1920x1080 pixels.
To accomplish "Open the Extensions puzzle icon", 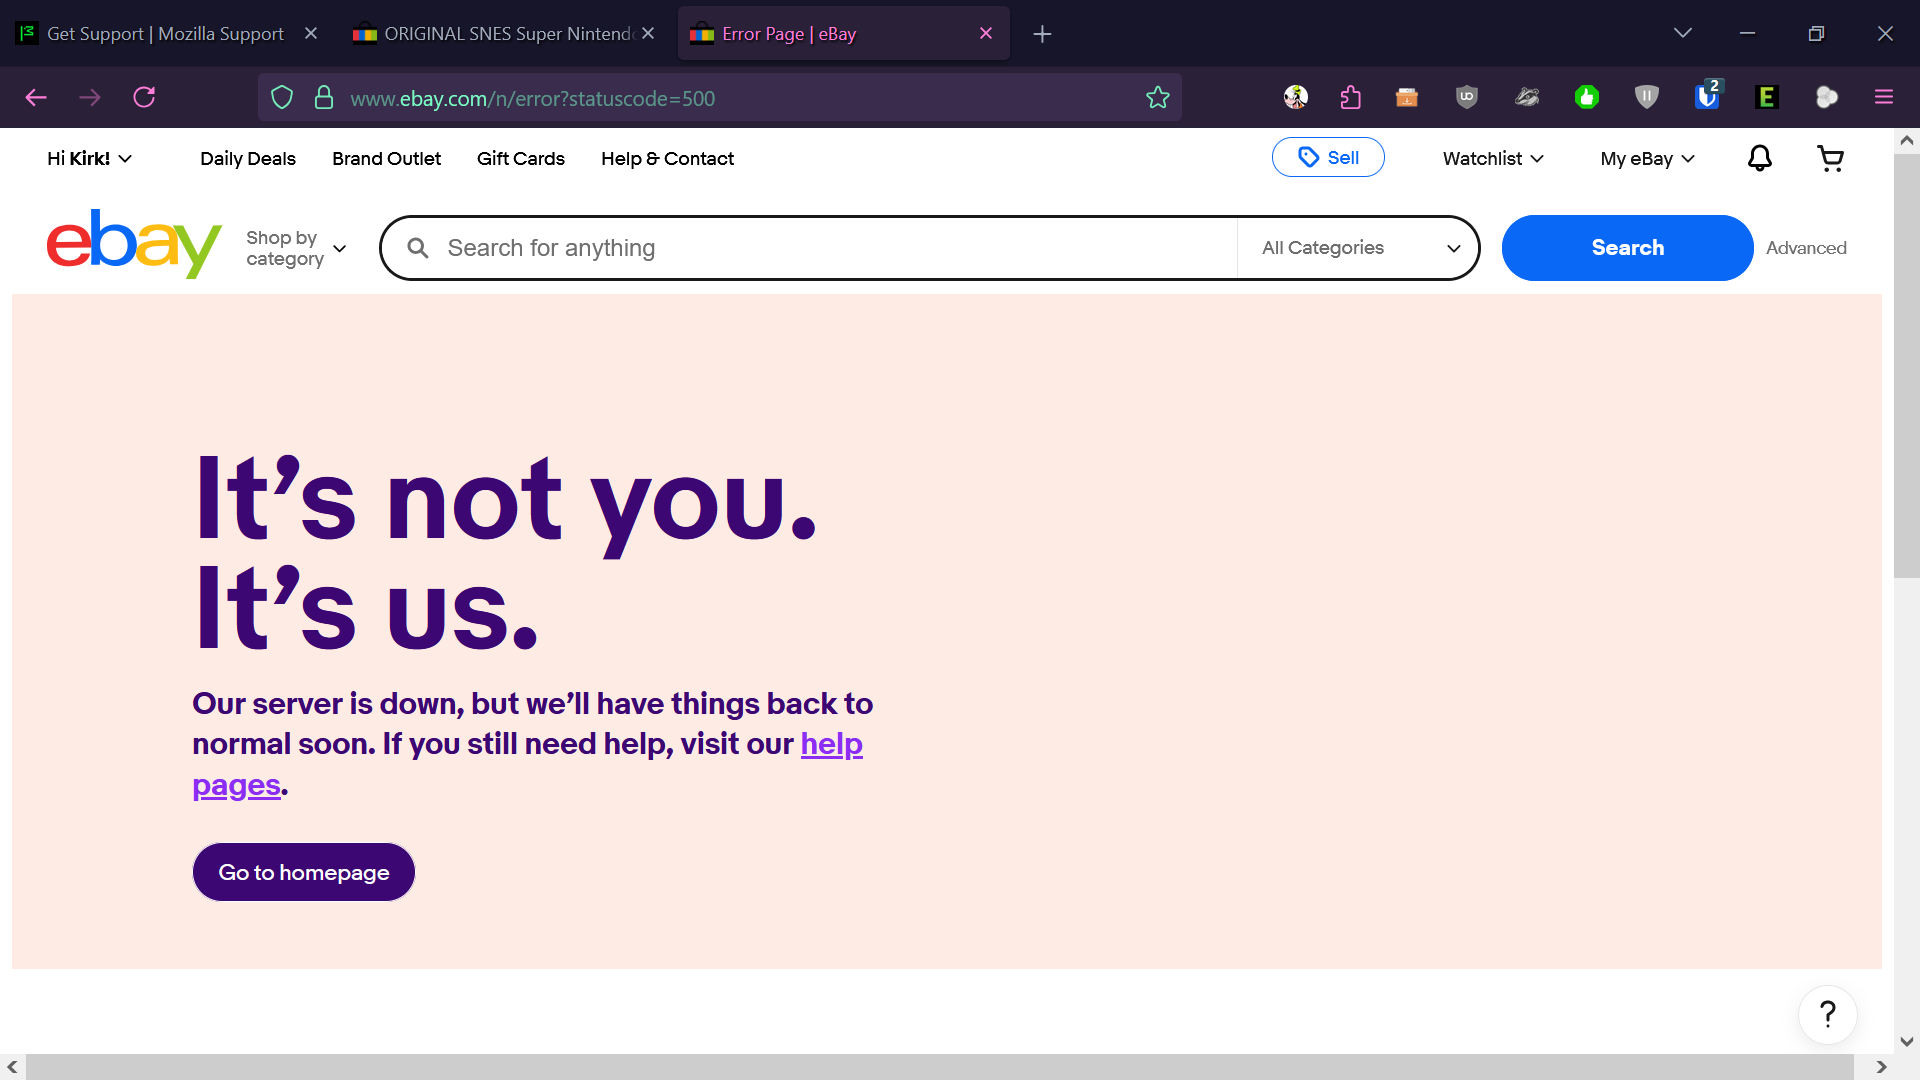I will point(1350,97).
